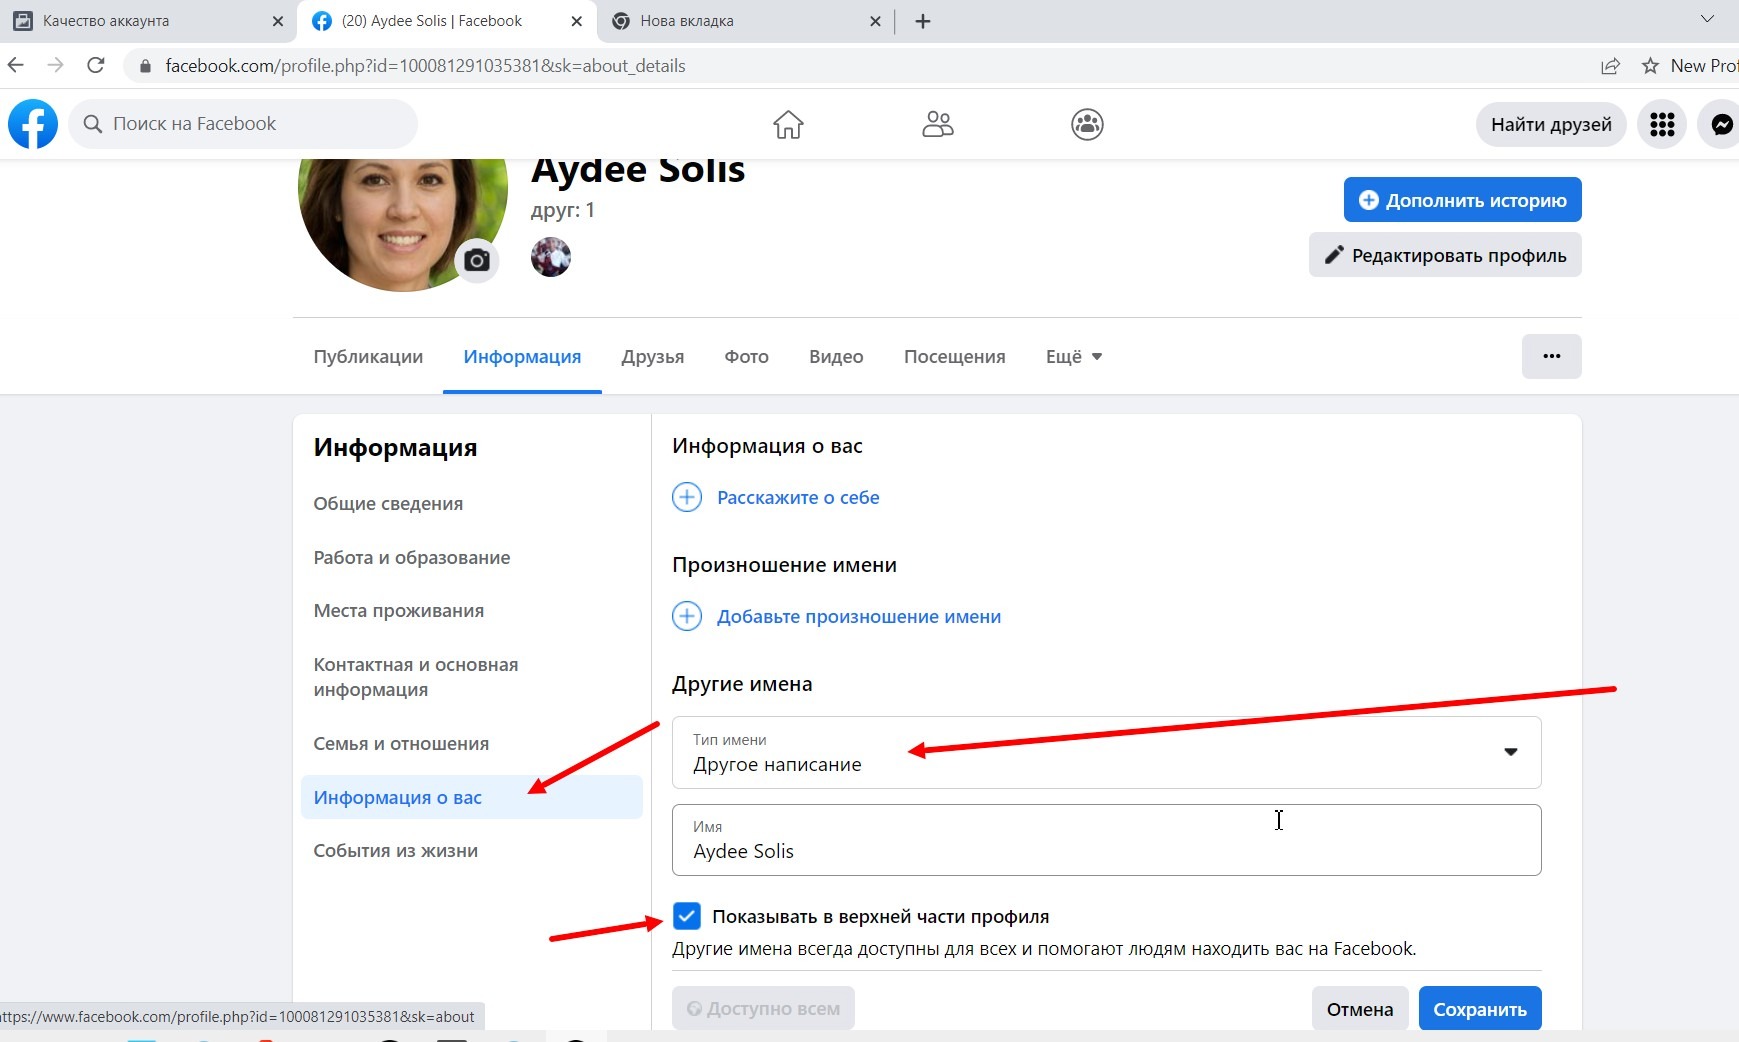Open the Groups icon in top navigation

point(1087,124)
